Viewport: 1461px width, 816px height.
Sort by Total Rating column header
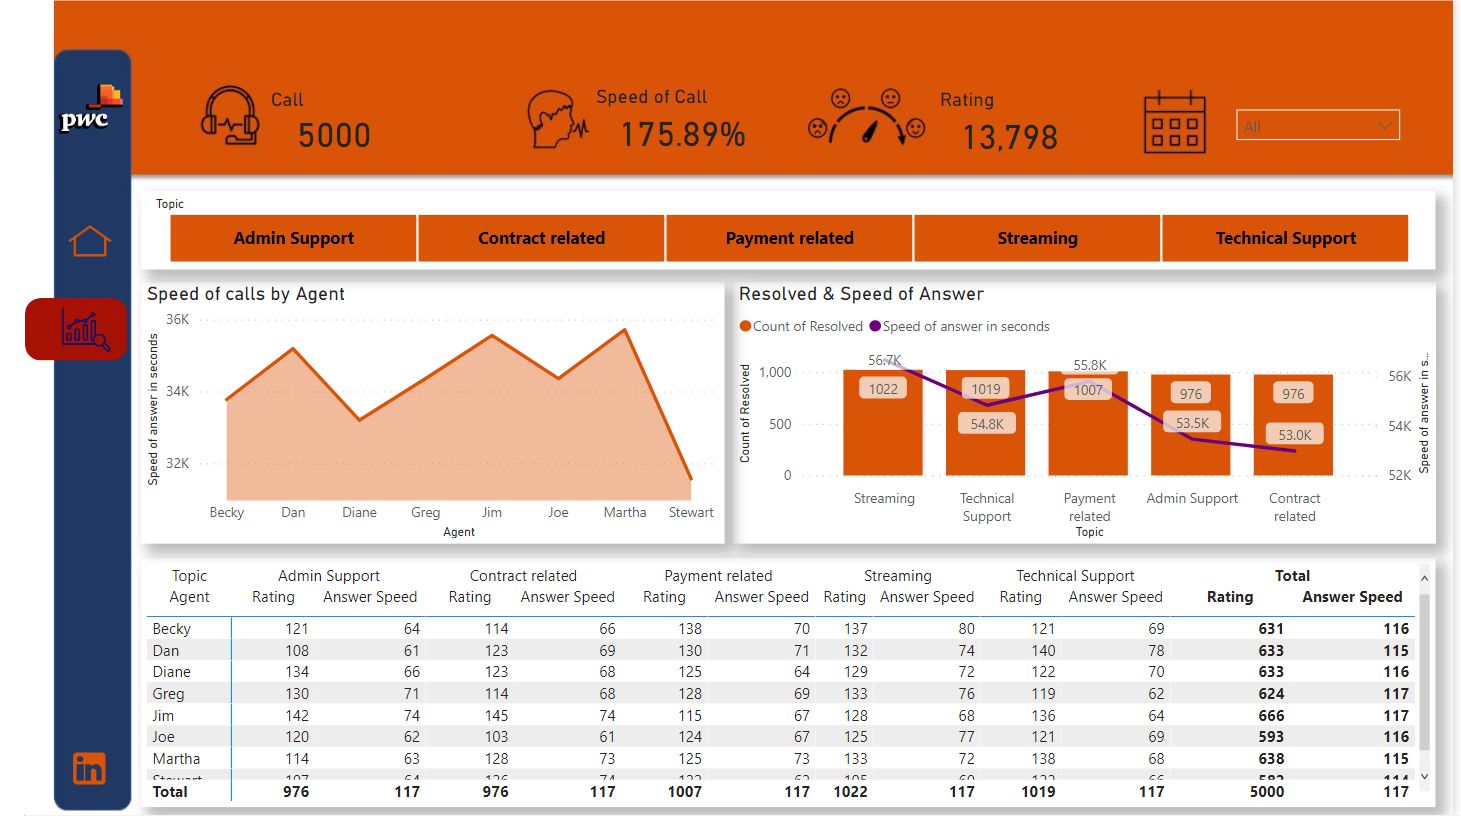point(1229,597)
